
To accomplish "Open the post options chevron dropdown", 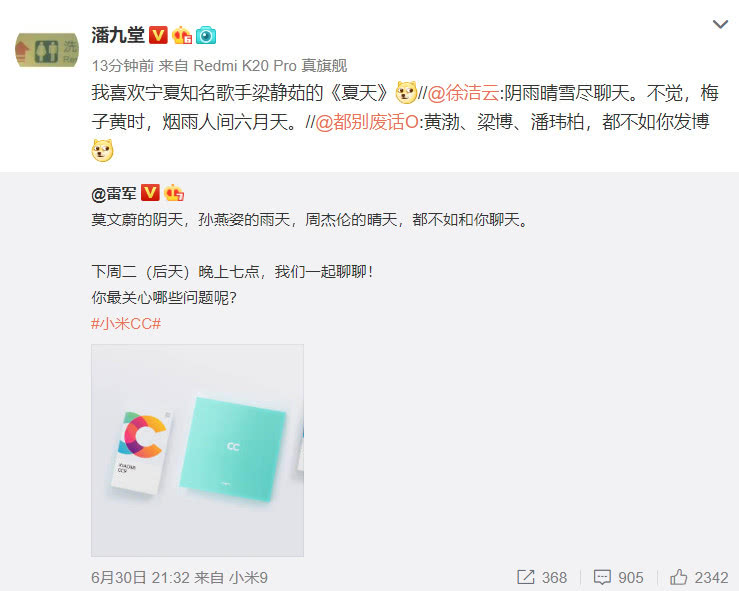I will pyautogui.click(x=720, y=24).
